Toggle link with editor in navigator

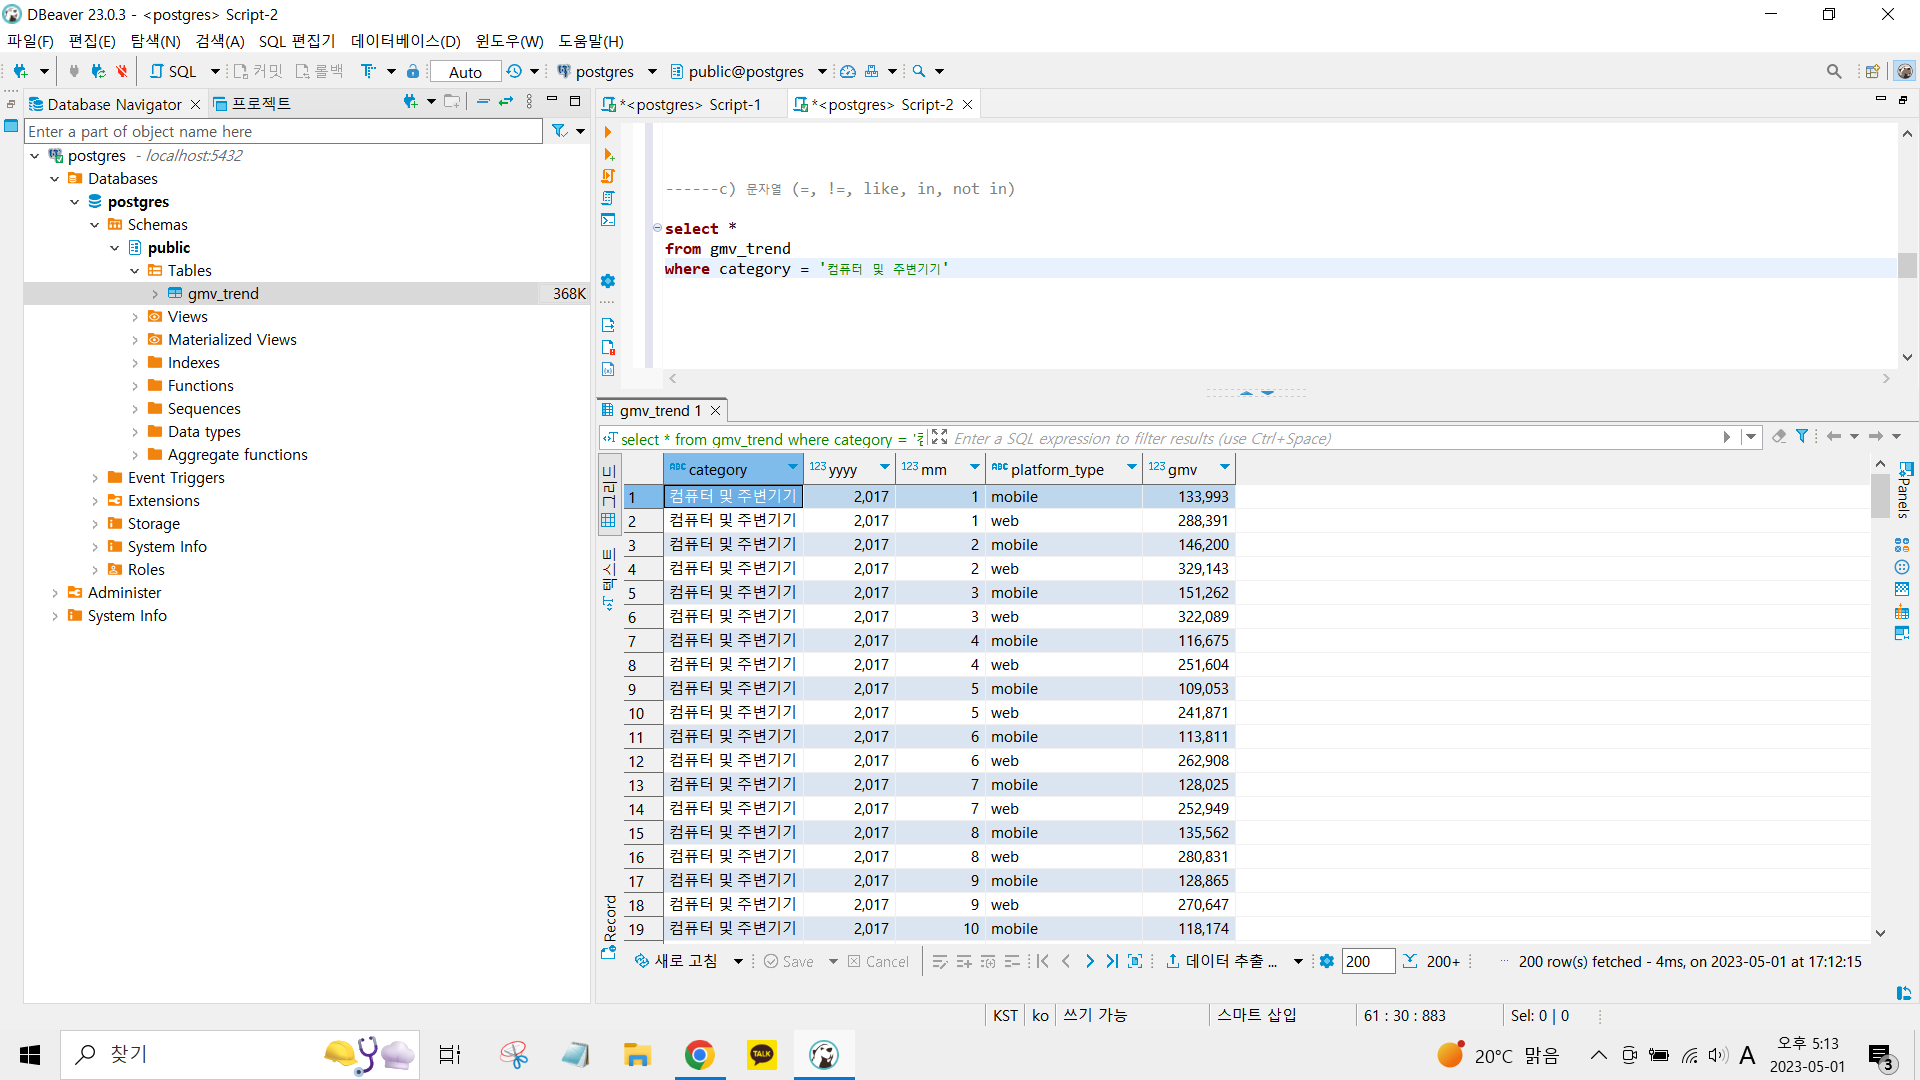pos(506,102)
